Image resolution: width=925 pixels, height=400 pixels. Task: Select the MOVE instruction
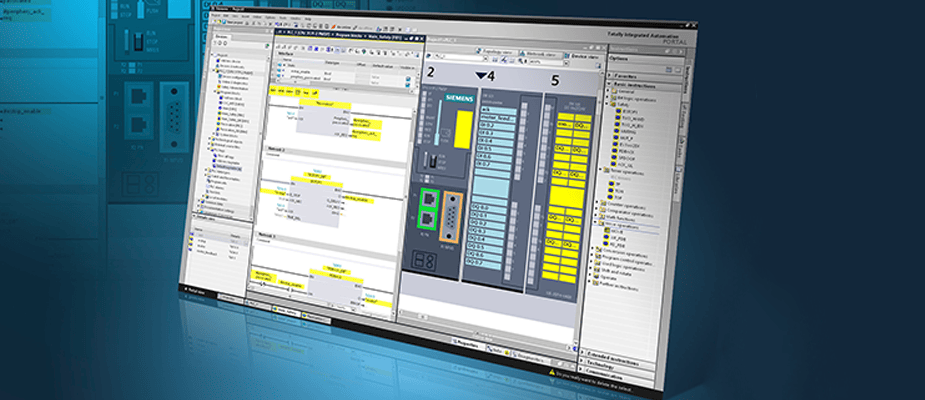(x=616, y=231)
